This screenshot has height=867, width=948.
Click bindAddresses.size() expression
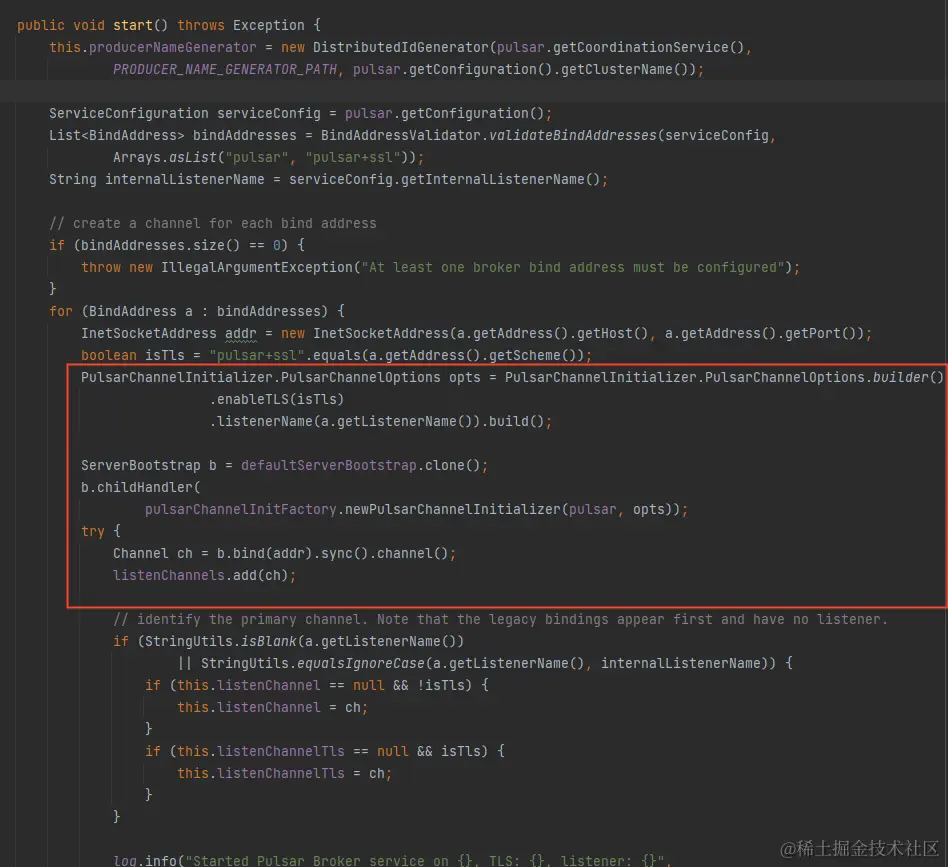[x=160, y=245]
